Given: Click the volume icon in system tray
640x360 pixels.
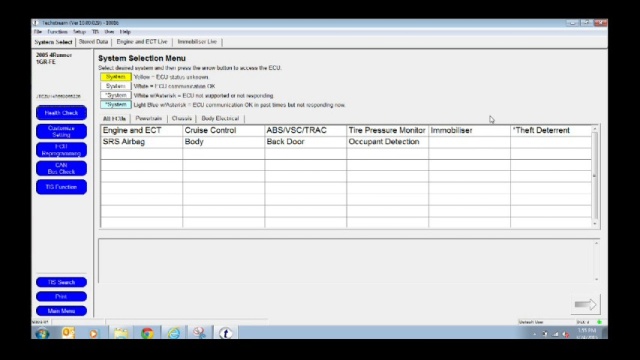Looking at the screenshot, I should pyautogui.click(x=565, y=334).
